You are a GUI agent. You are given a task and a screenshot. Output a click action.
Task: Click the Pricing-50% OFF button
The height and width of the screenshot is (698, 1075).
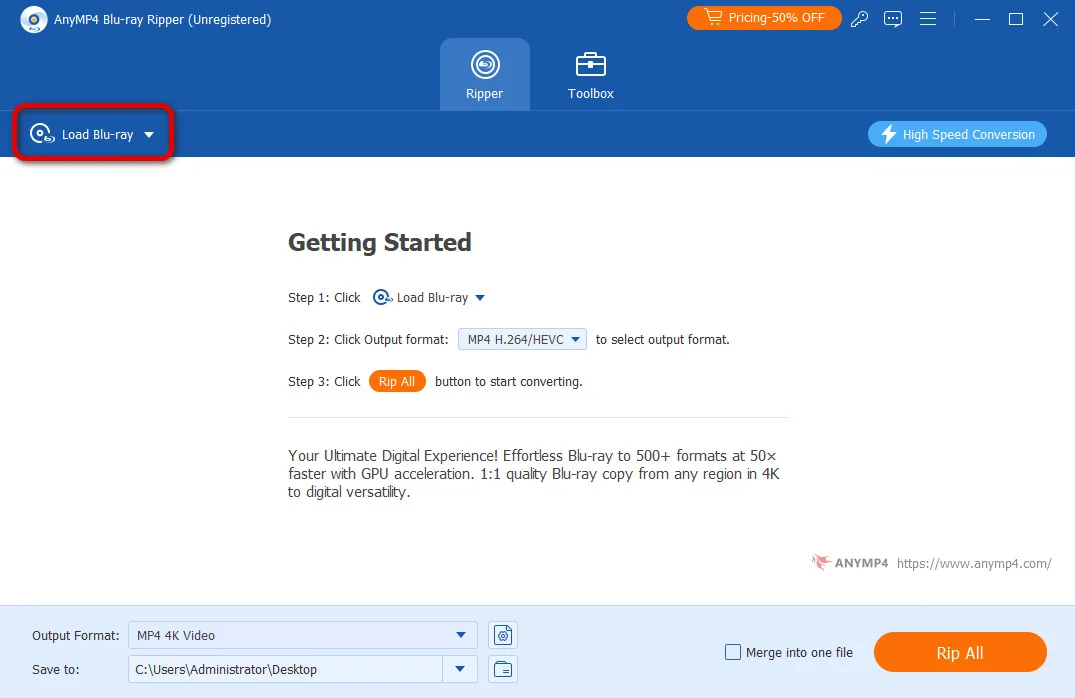click(764, 18)
